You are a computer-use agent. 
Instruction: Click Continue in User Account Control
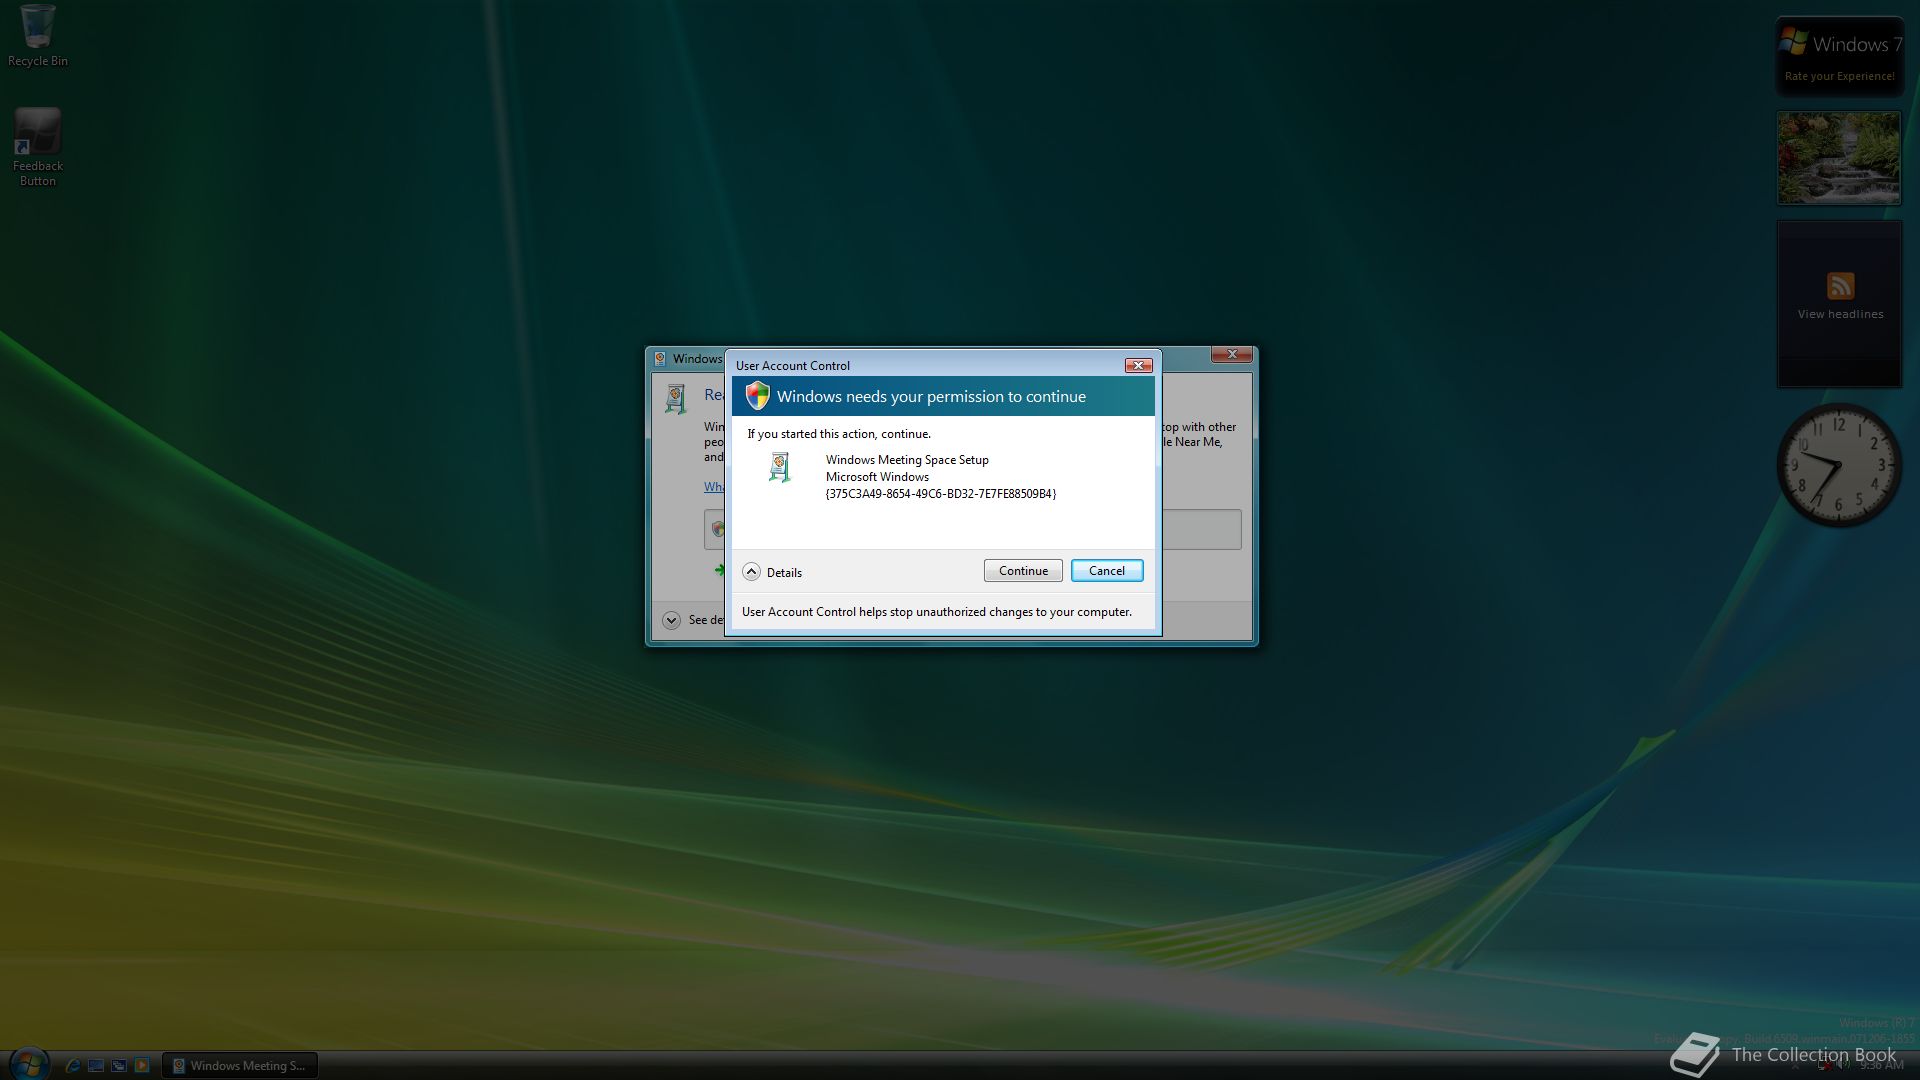click(1023, 571)
